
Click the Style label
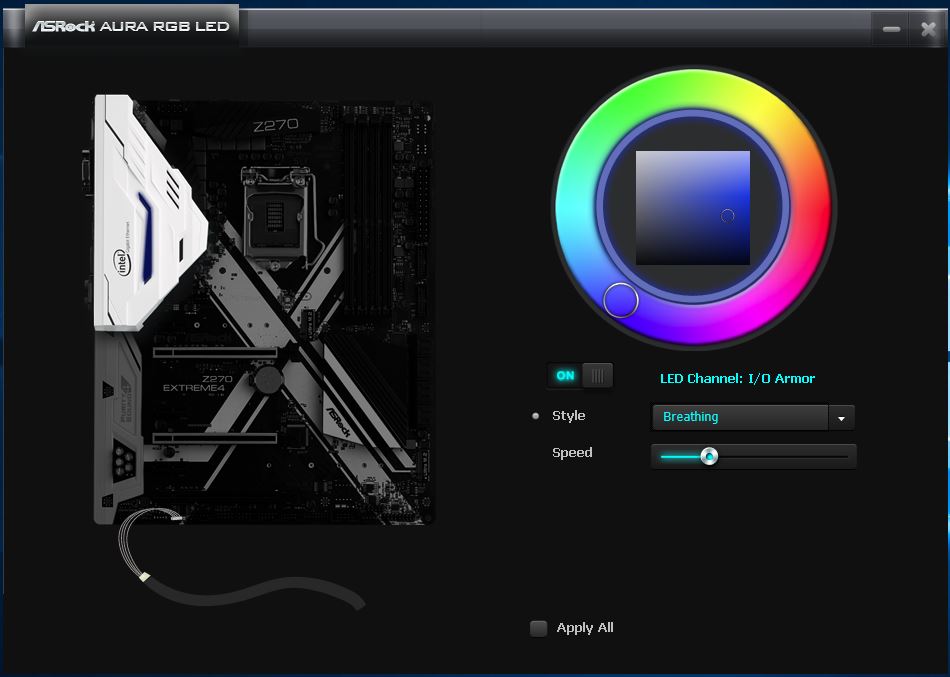coord(568,416)
